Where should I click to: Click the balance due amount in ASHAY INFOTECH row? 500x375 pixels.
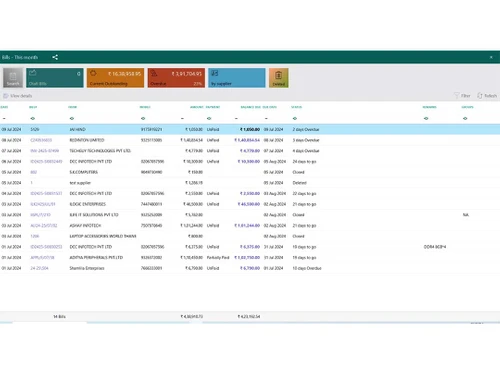click(247, 225)
